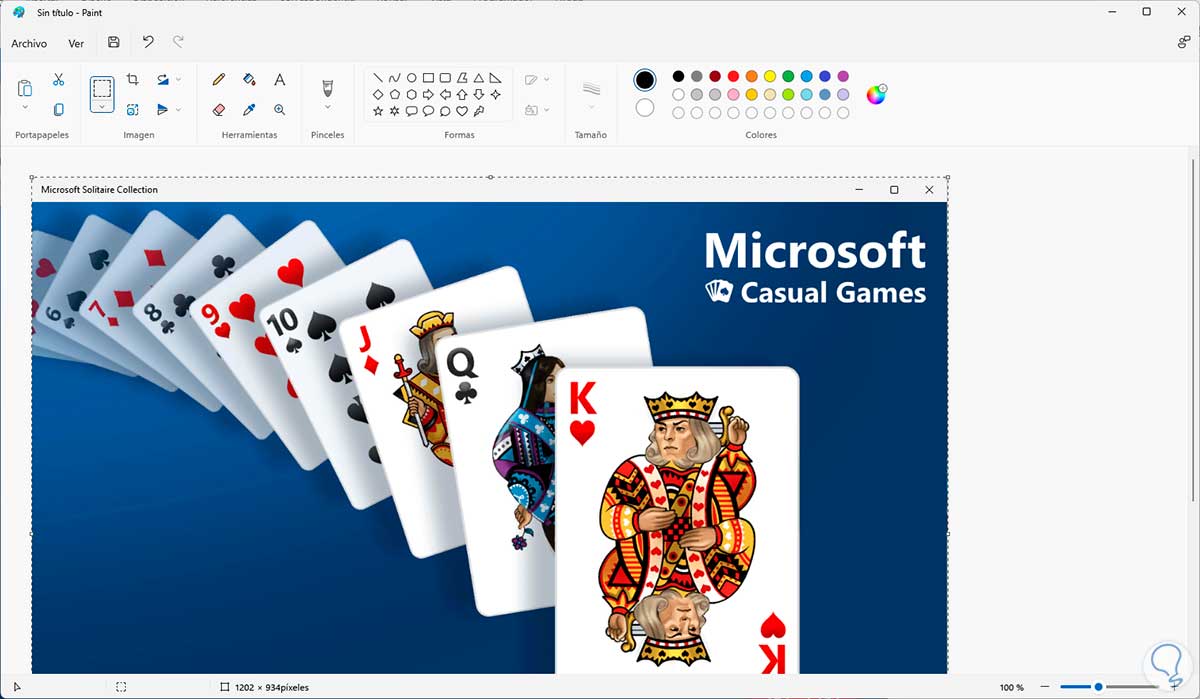This screenshot has width=1200, height=699.
Task: Click the zoom in plus button
Action: tap(1173, 687)
